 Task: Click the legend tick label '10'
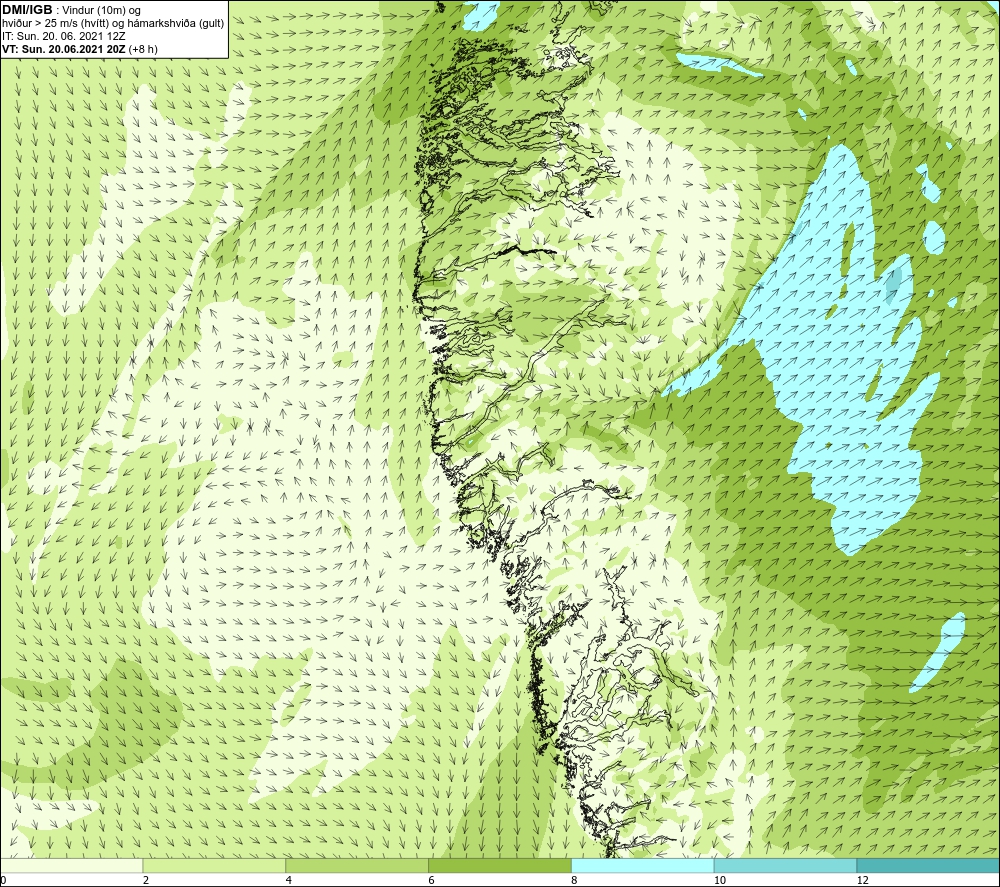719,881
